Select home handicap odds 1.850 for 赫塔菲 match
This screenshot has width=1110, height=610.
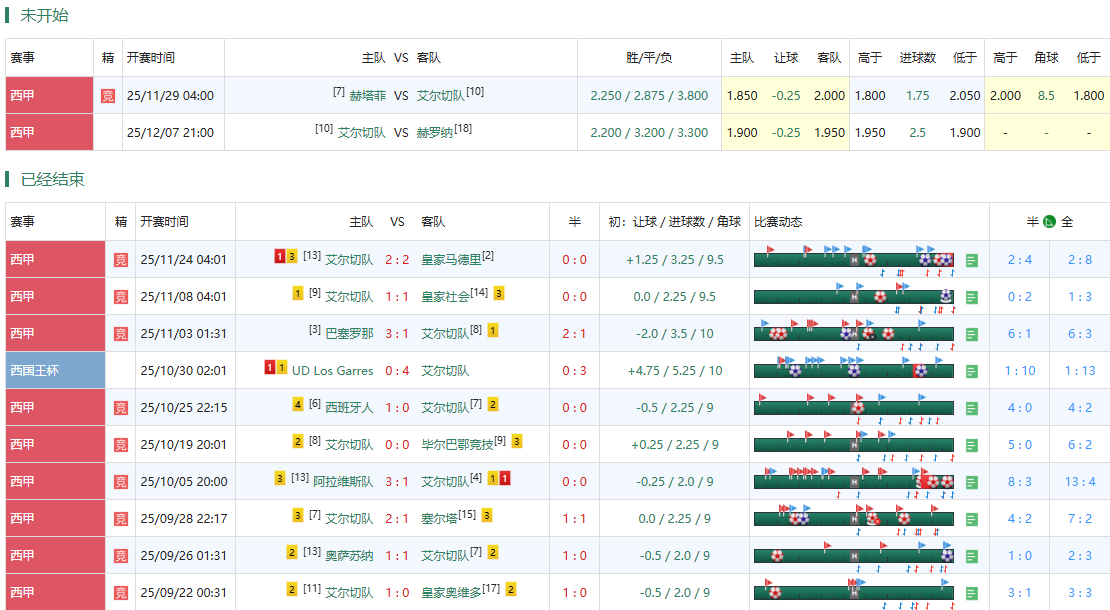point(742,96)
